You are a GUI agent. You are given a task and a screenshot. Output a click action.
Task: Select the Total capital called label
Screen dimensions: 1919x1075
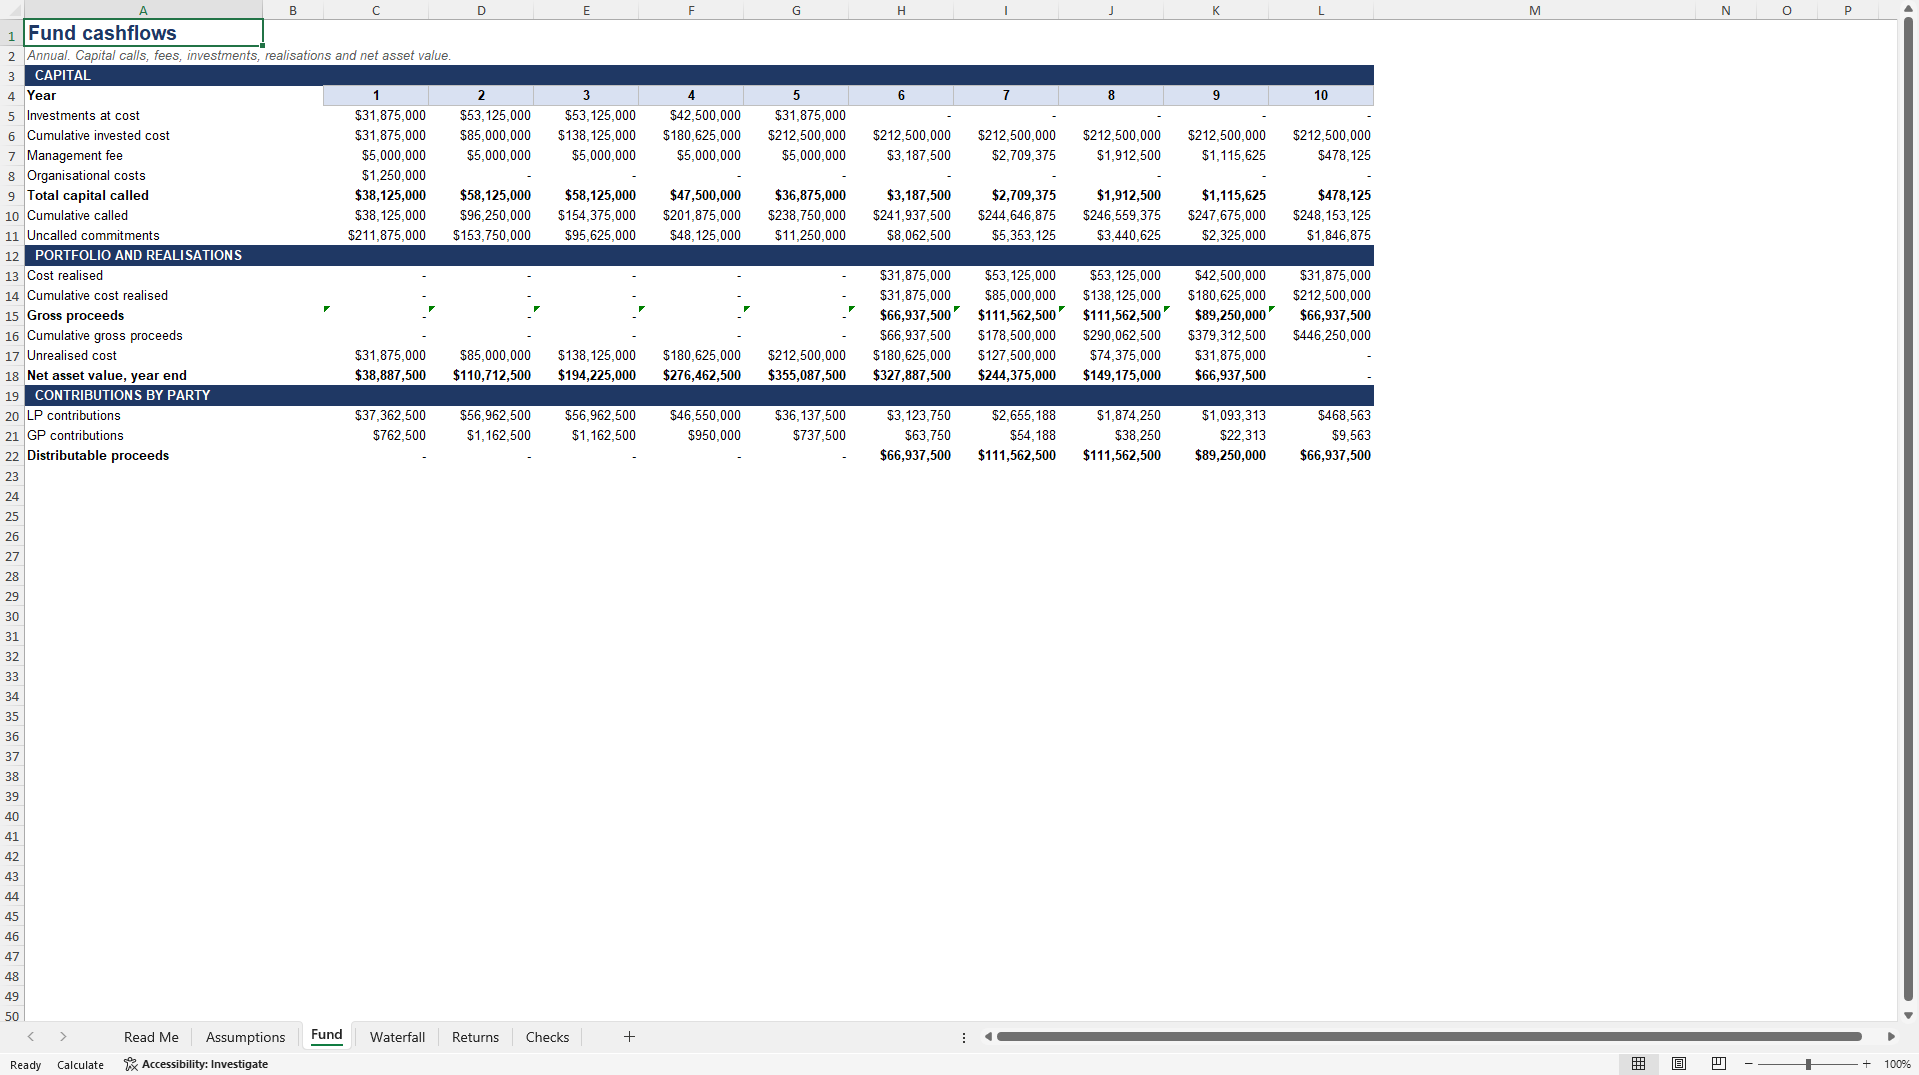88,195
